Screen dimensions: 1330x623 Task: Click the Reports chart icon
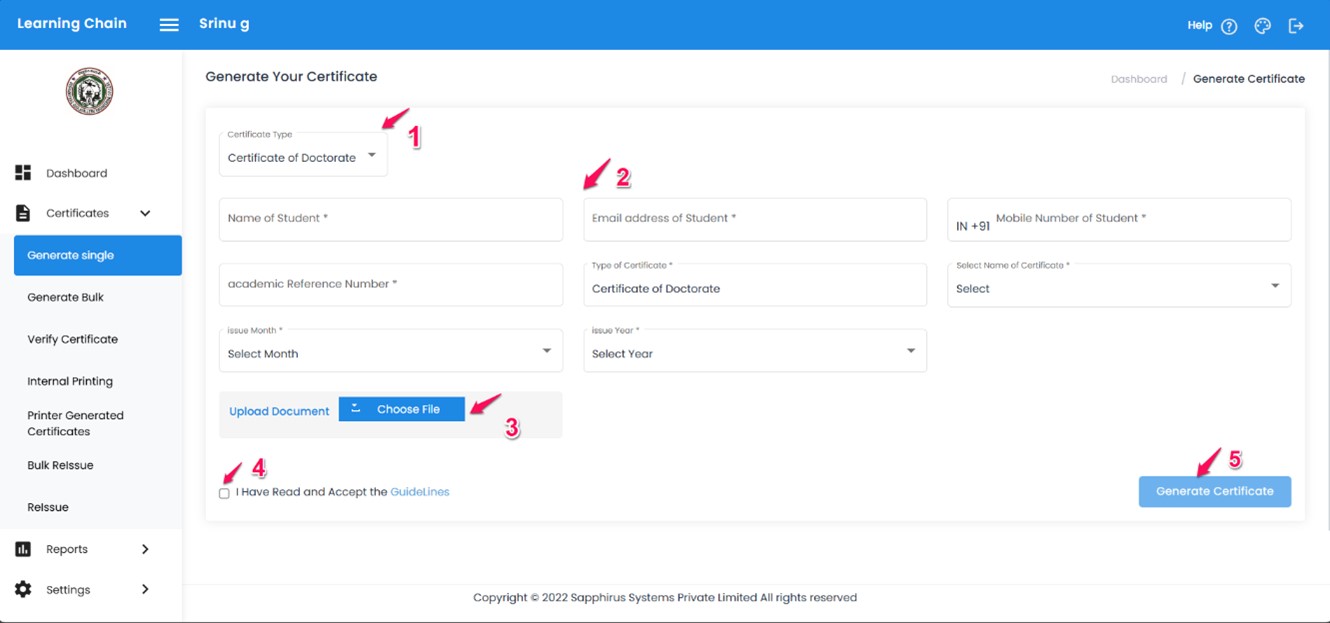tap(23, 549)
